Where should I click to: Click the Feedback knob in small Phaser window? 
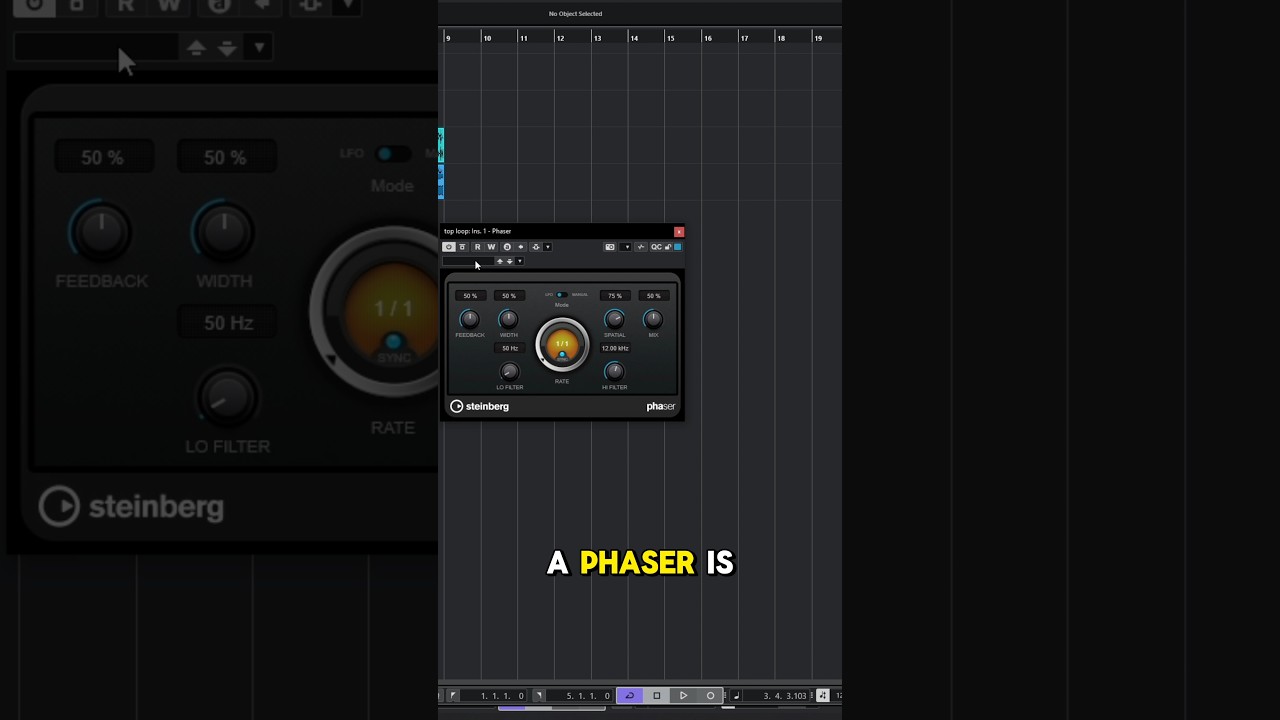click(469, 319)
